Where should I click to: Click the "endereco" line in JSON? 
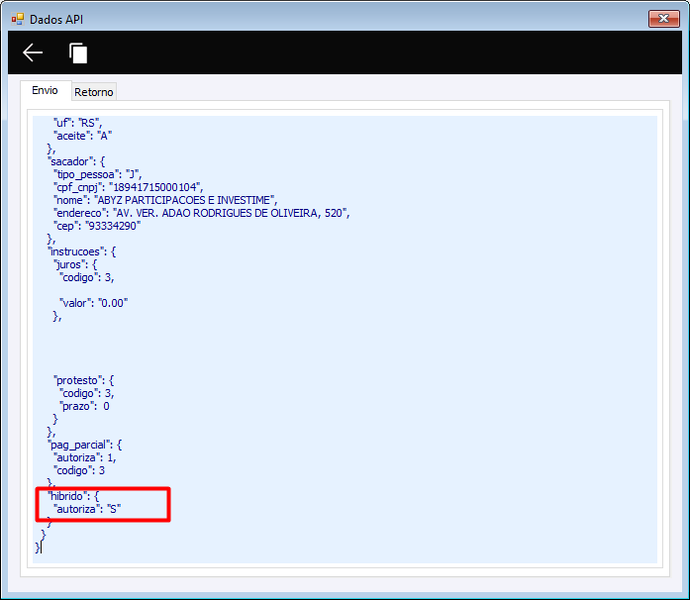pyautogui.click(x=202, y=213)
